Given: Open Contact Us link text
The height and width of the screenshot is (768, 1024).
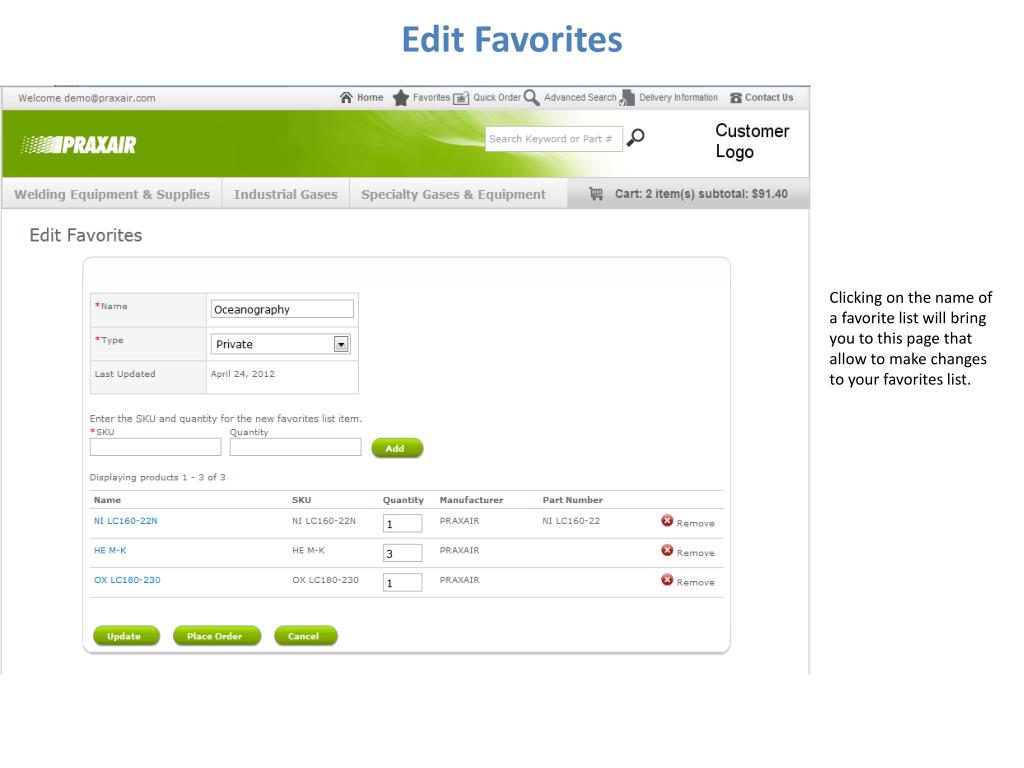Looking at the screenshot, I should 769,97.
